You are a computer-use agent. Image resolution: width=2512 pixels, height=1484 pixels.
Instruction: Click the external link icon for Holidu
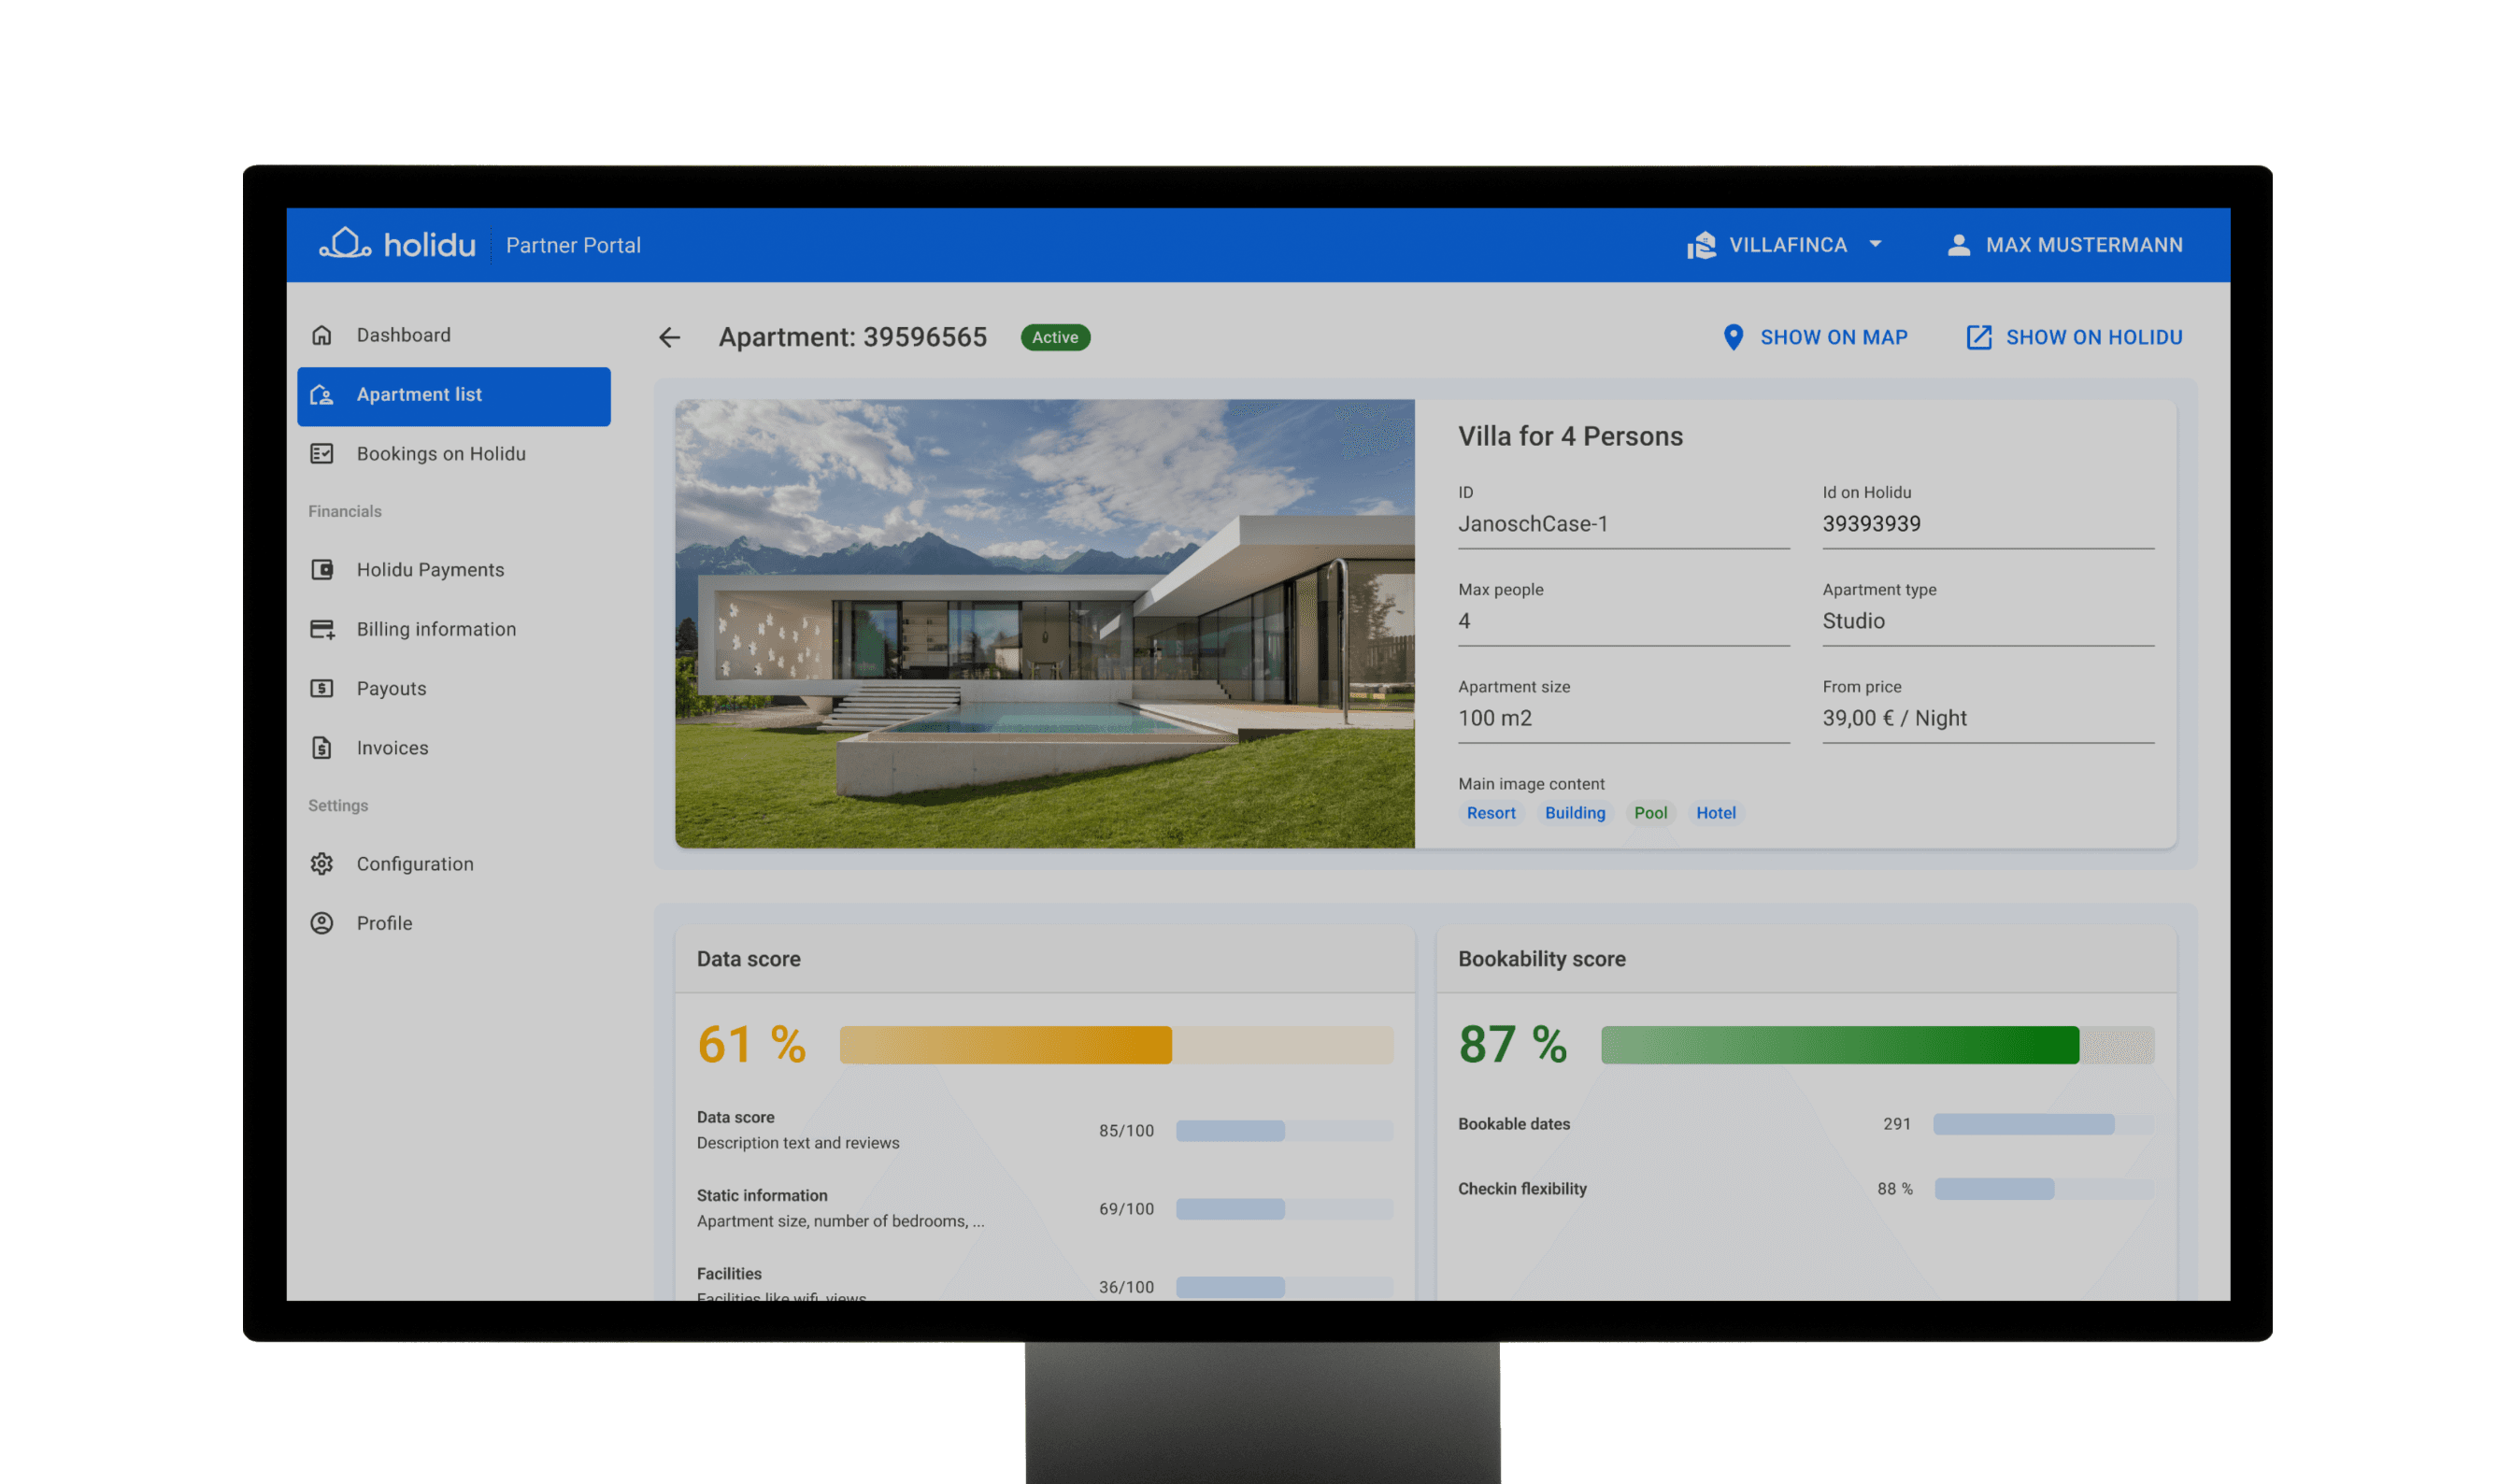[1978, 337]
